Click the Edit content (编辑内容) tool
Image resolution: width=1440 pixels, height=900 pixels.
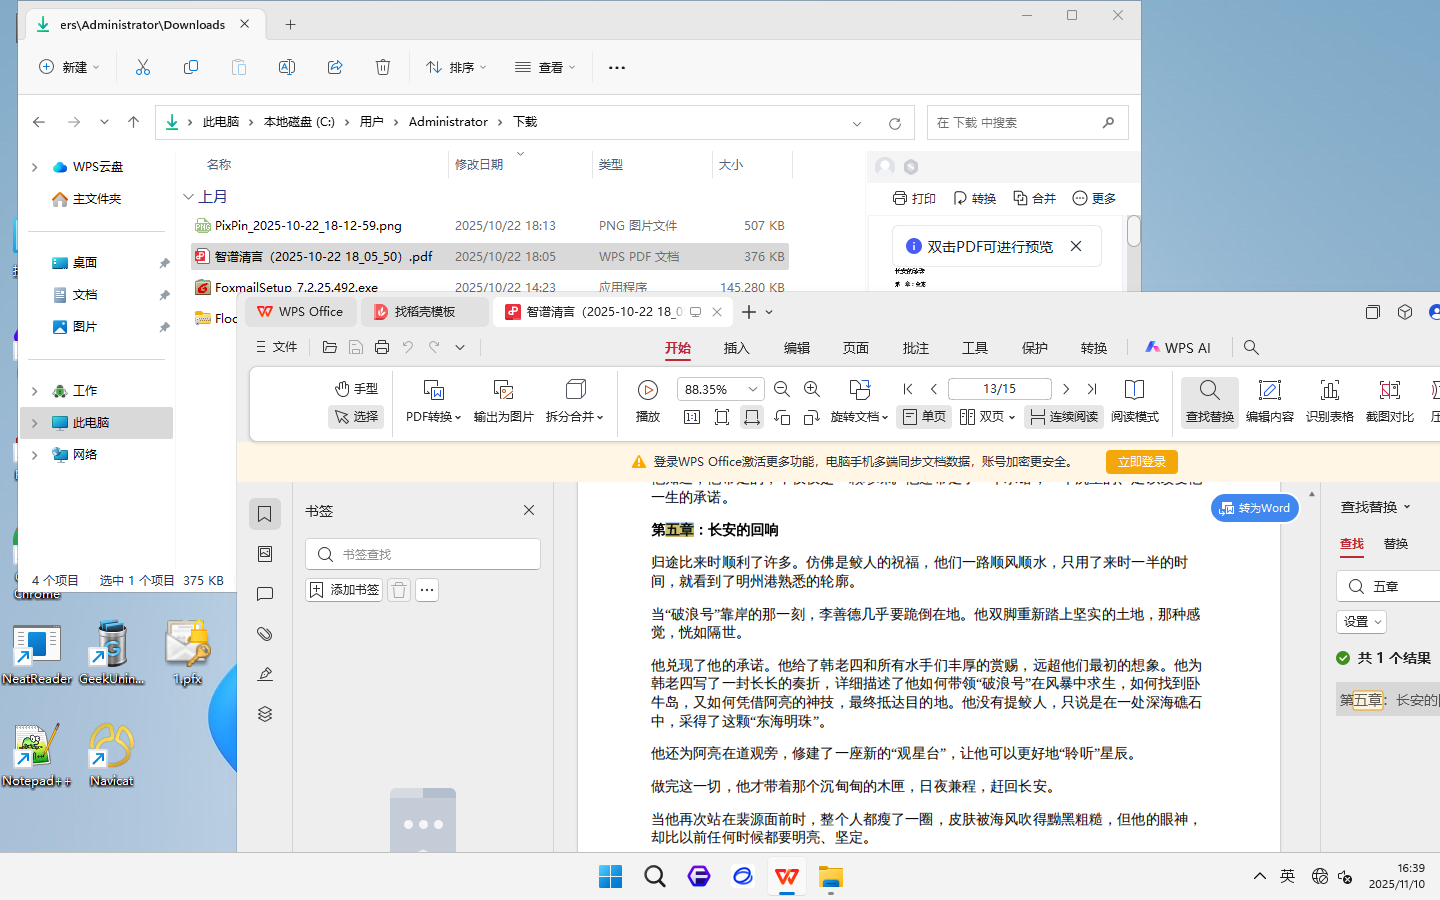point(1269,399)
